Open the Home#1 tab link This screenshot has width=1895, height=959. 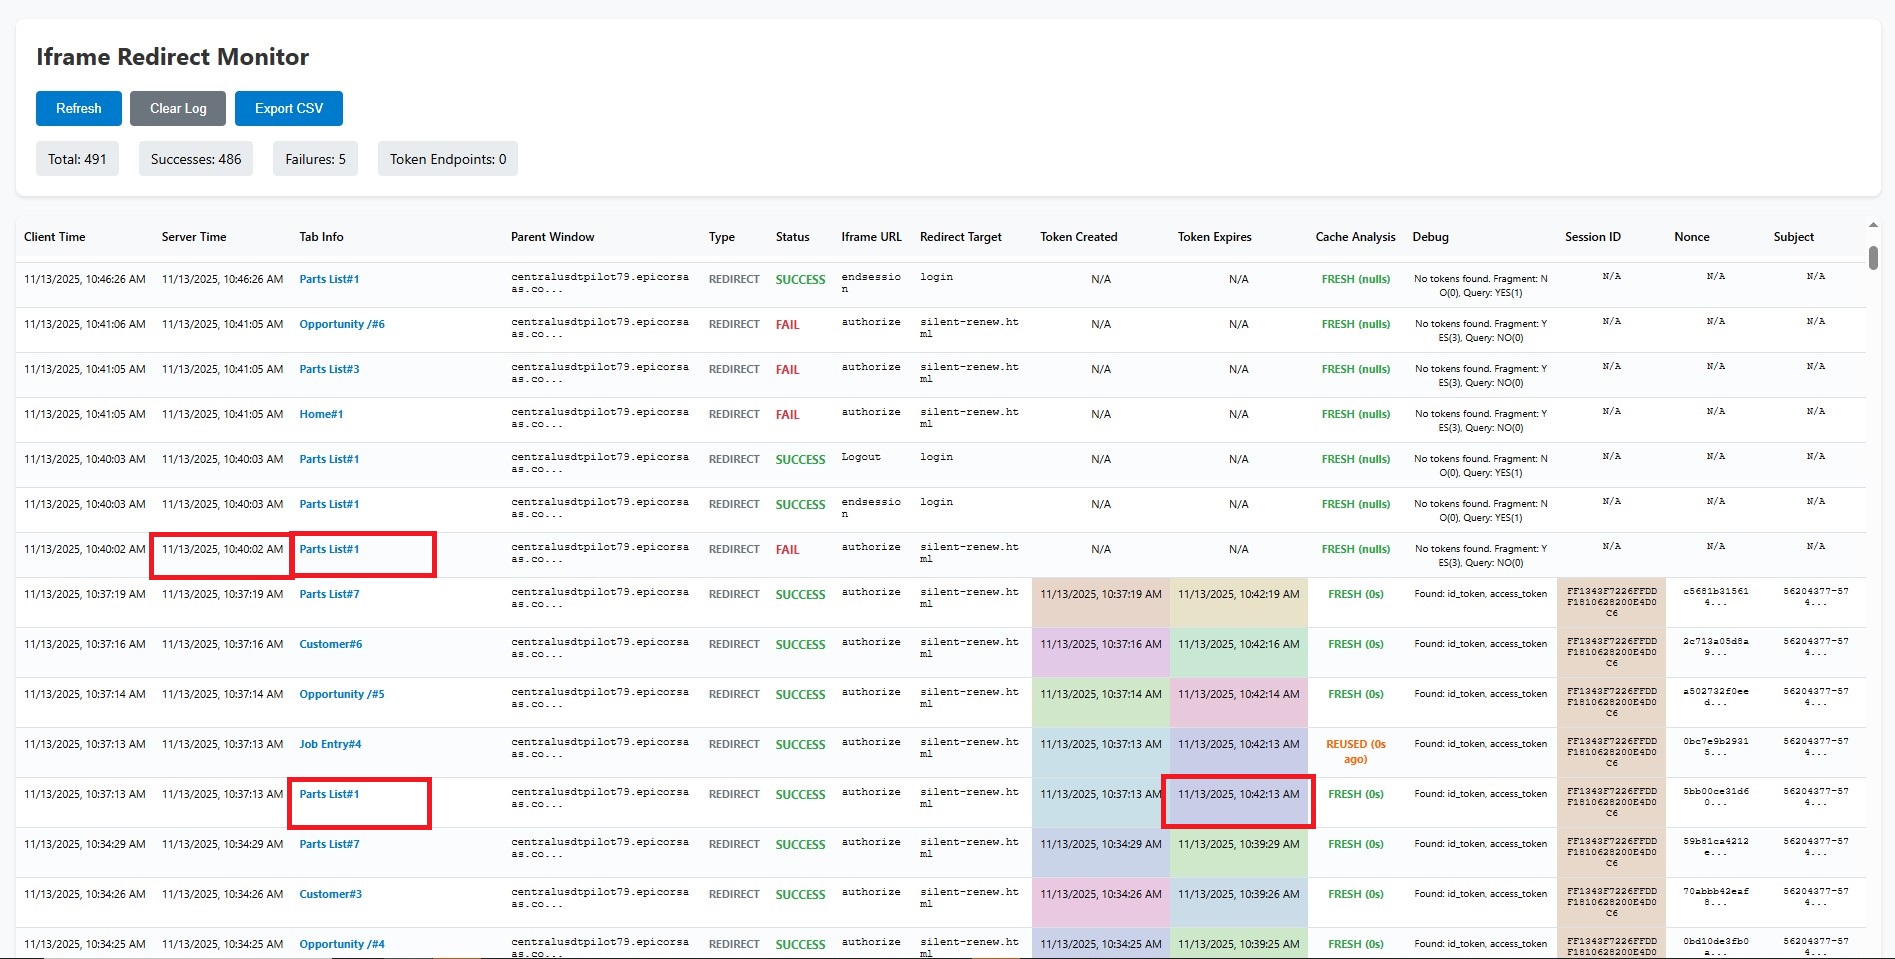(321, 414)
